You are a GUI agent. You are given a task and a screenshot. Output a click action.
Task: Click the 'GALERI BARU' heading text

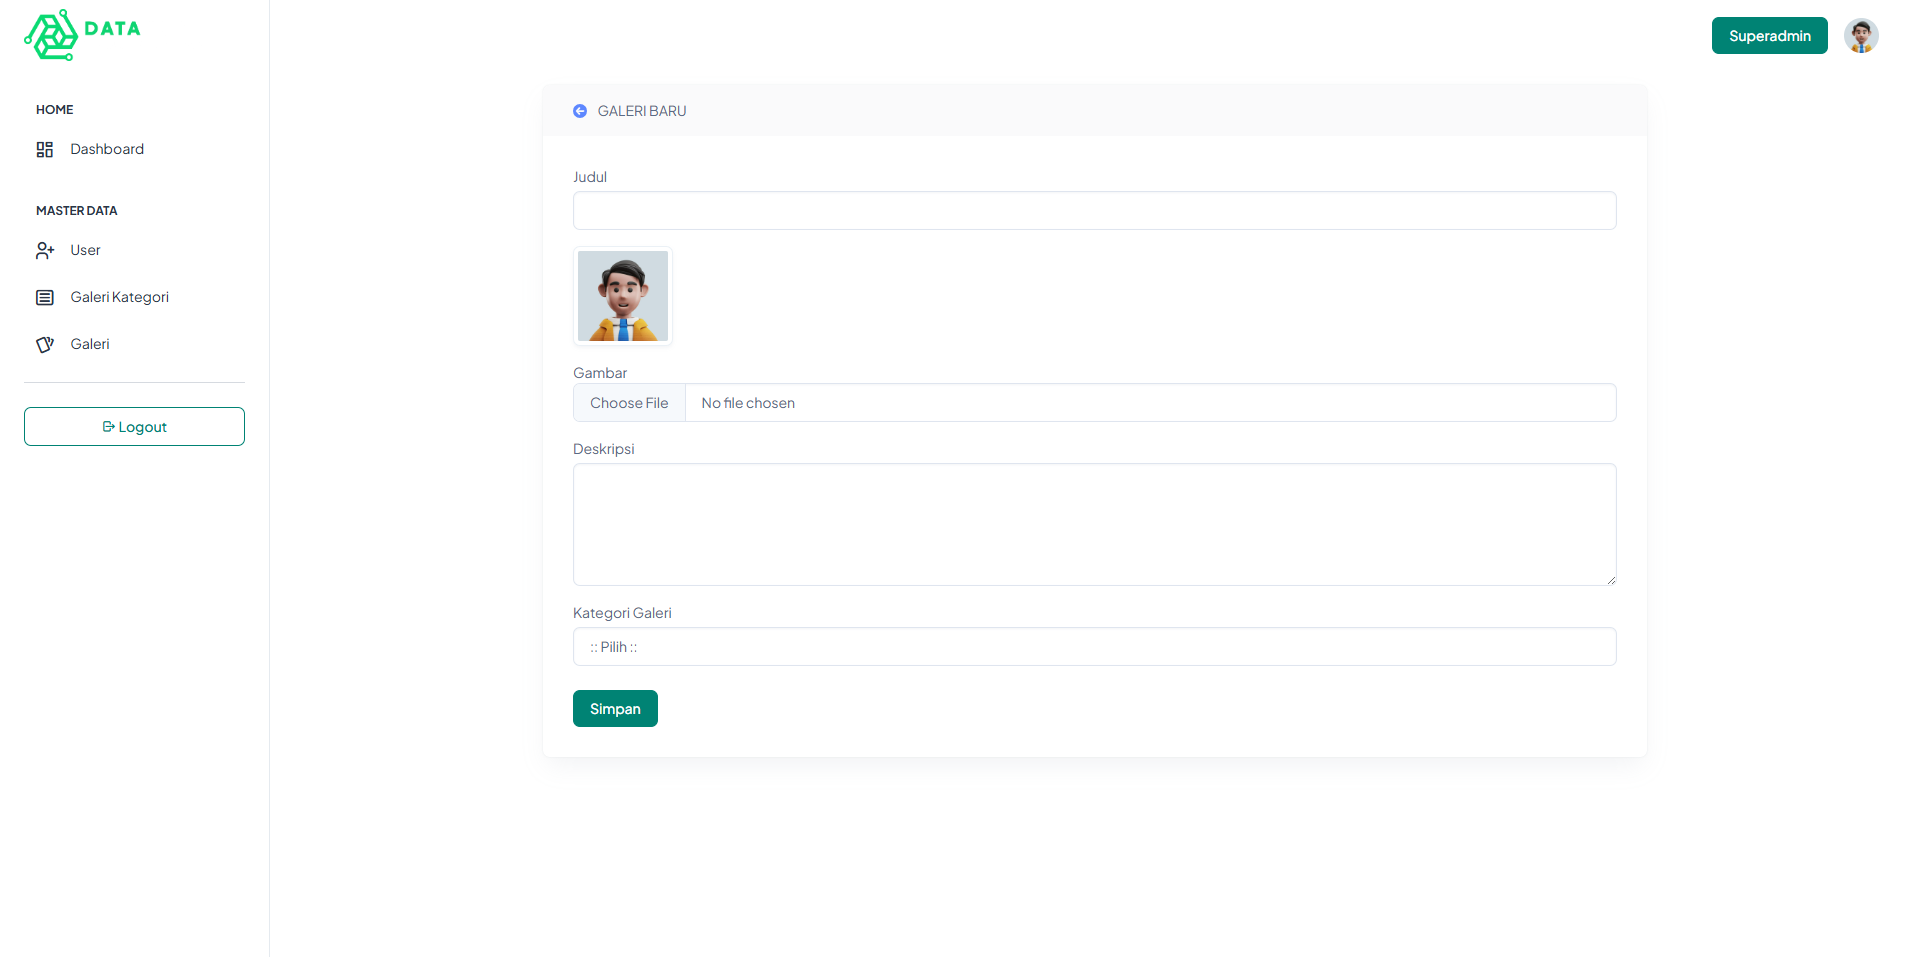point(642,111)
